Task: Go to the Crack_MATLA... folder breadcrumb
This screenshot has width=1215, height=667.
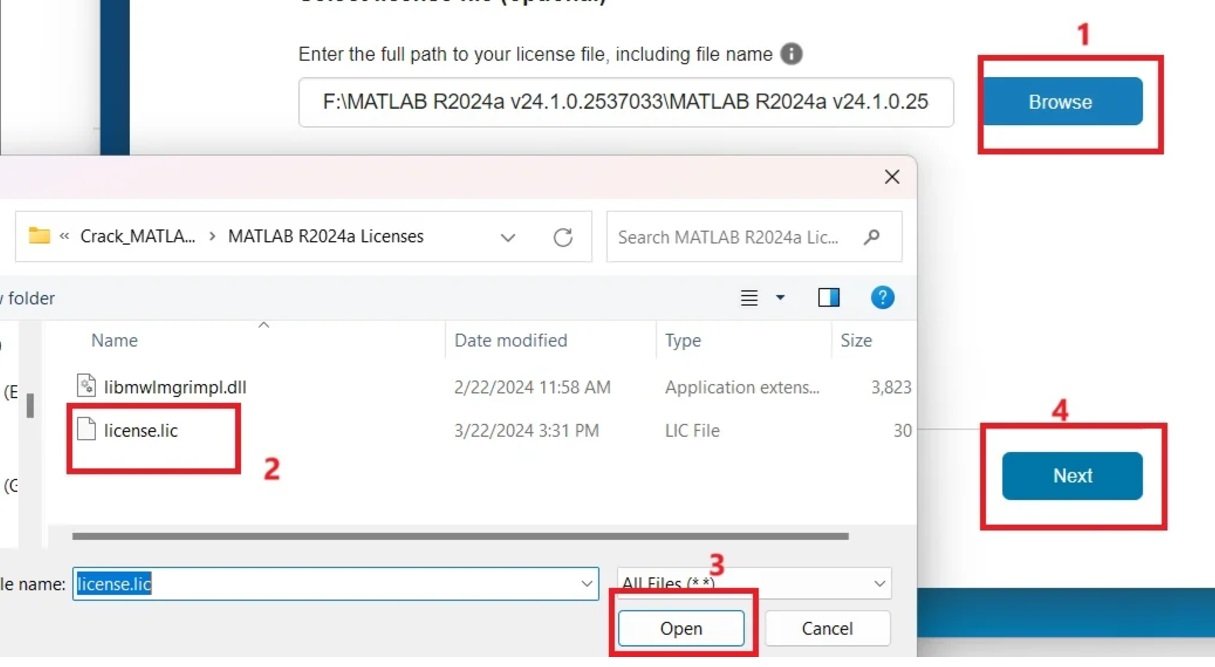Action: click(x=138, y=237)
